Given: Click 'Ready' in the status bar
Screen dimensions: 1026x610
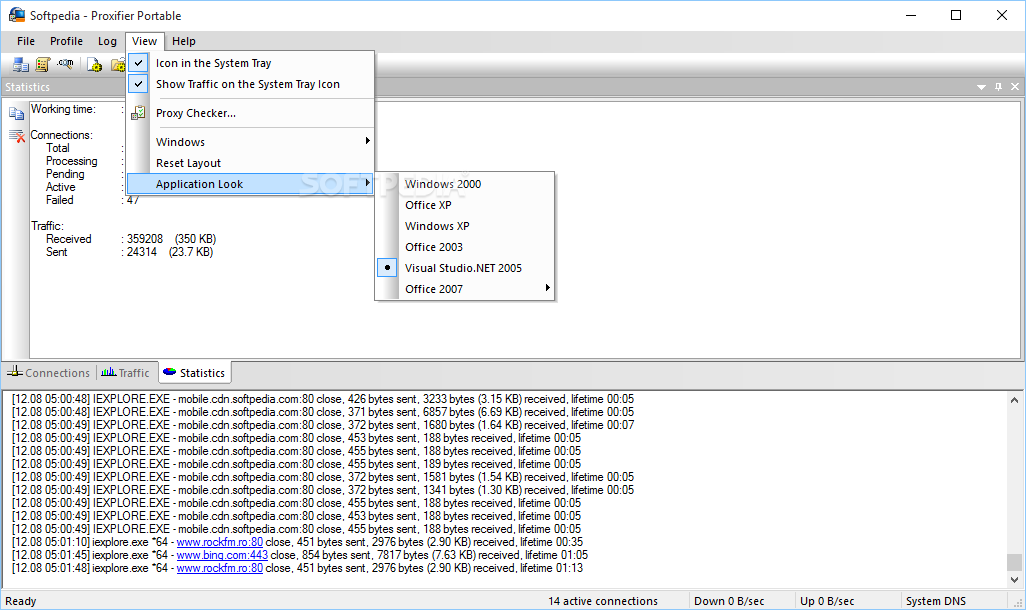Looking at the screenshot, I should pyautogui.click(x=21, y=601).
